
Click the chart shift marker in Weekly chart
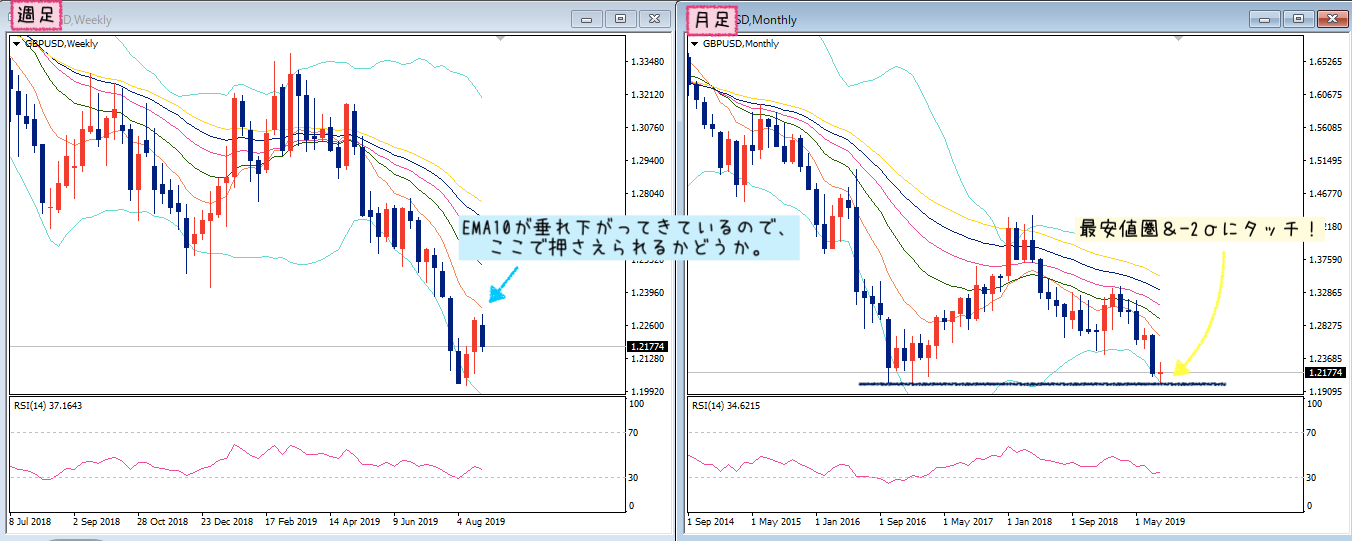click(x=500, y=39)
